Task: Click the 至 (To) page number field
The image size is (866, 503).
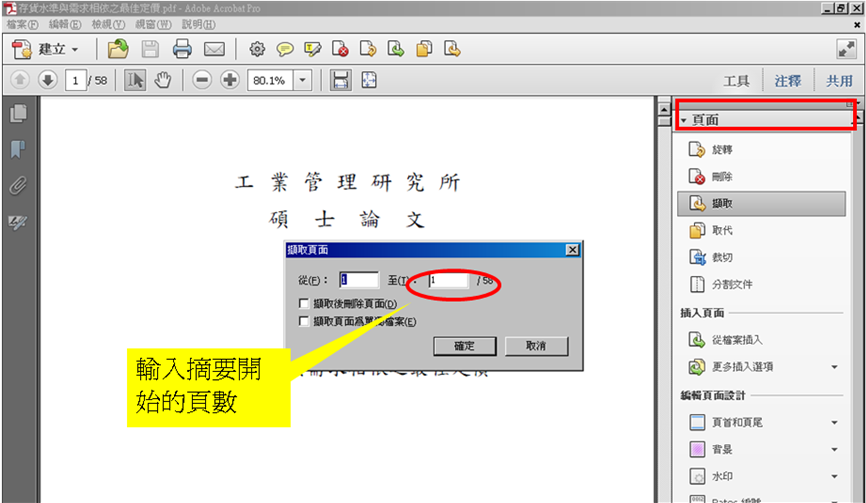Action: (x=447, y=281)
